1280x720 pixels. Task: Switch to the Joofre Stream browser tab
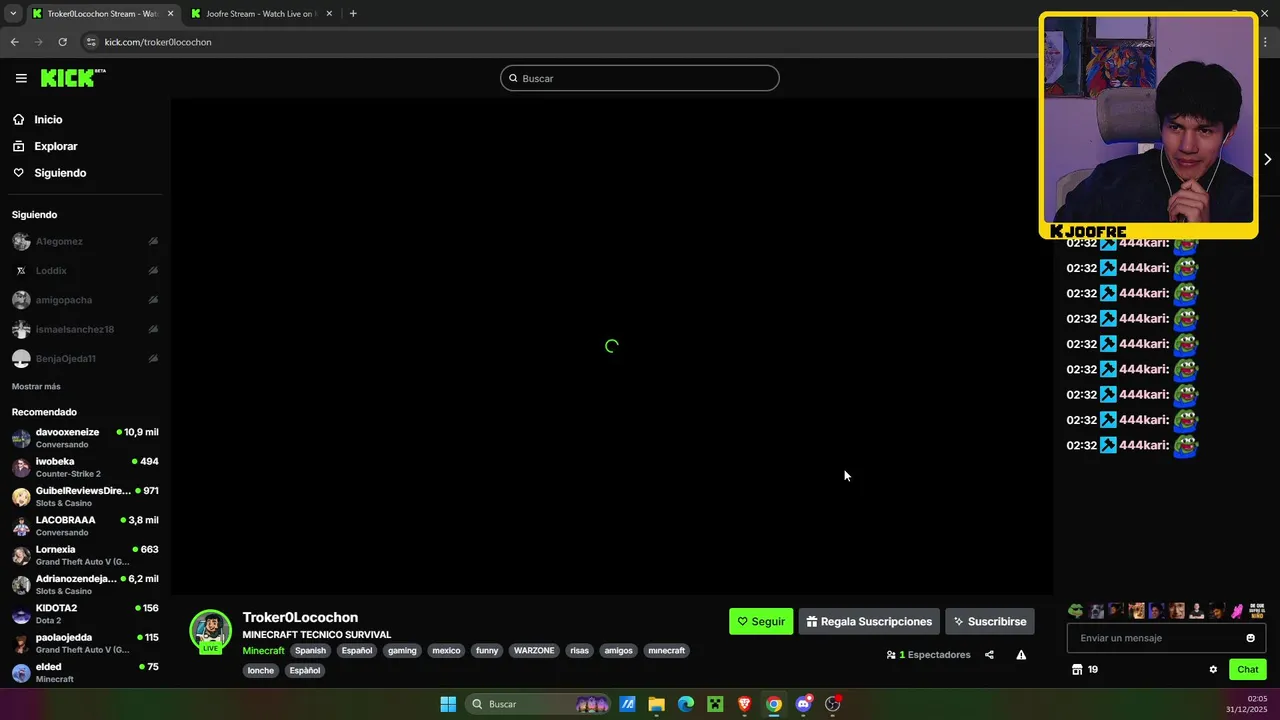[x=261, y=14]
